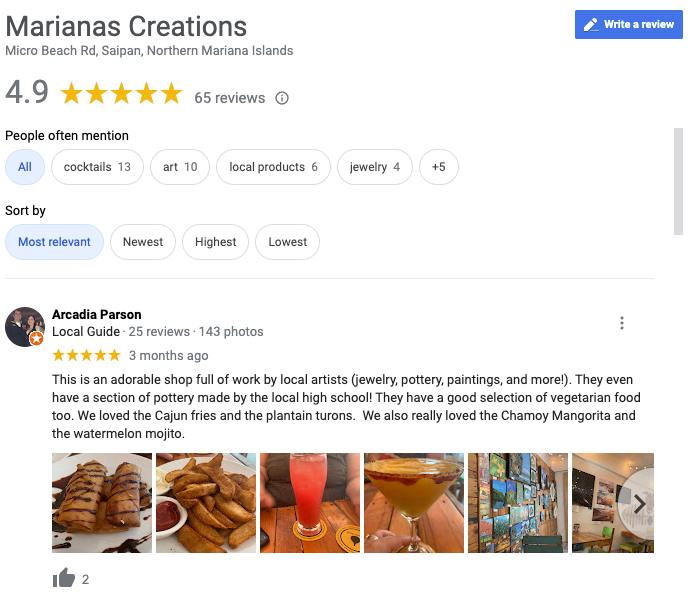Image resolution: width=690 pixels, height=603 pixels.
Task: Sort reviews by Lowest rating
Action: coord(287,242)
